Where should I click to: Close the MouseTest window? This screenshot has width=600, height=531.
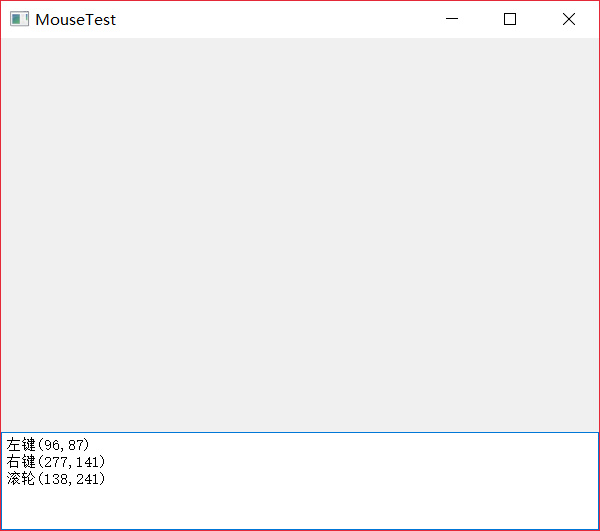pyautogui.click(x=569, y=19)
